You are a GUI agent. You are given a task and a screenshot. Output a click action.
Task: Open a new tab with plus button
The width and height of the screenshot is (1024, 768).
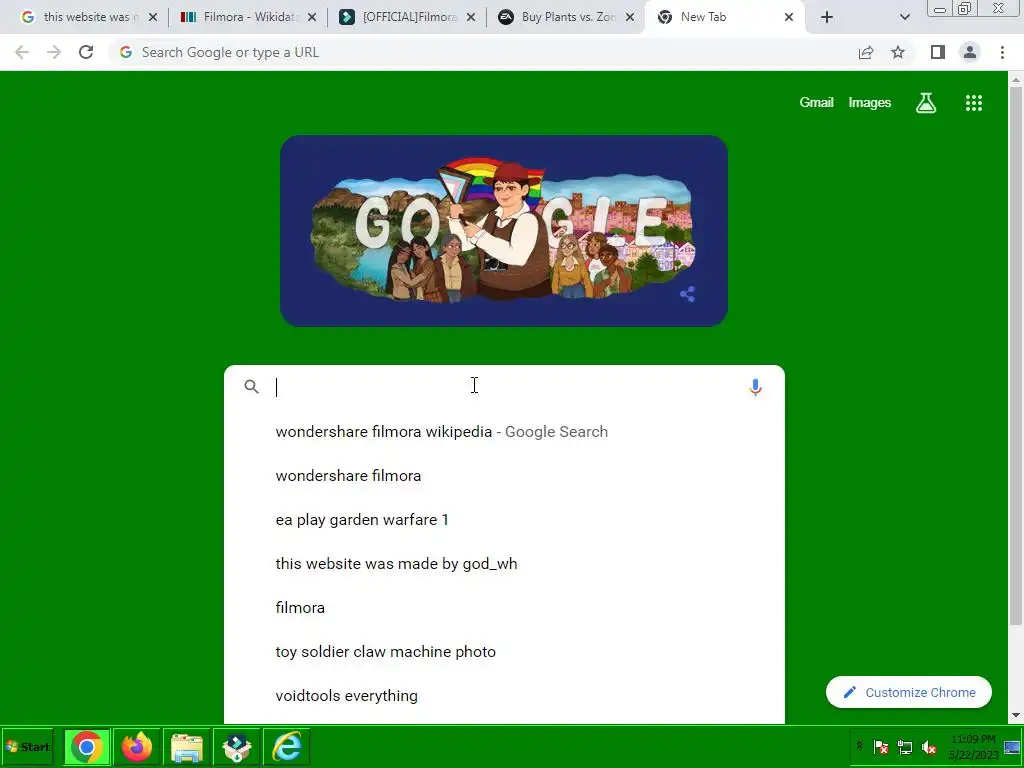coord(827,17)
